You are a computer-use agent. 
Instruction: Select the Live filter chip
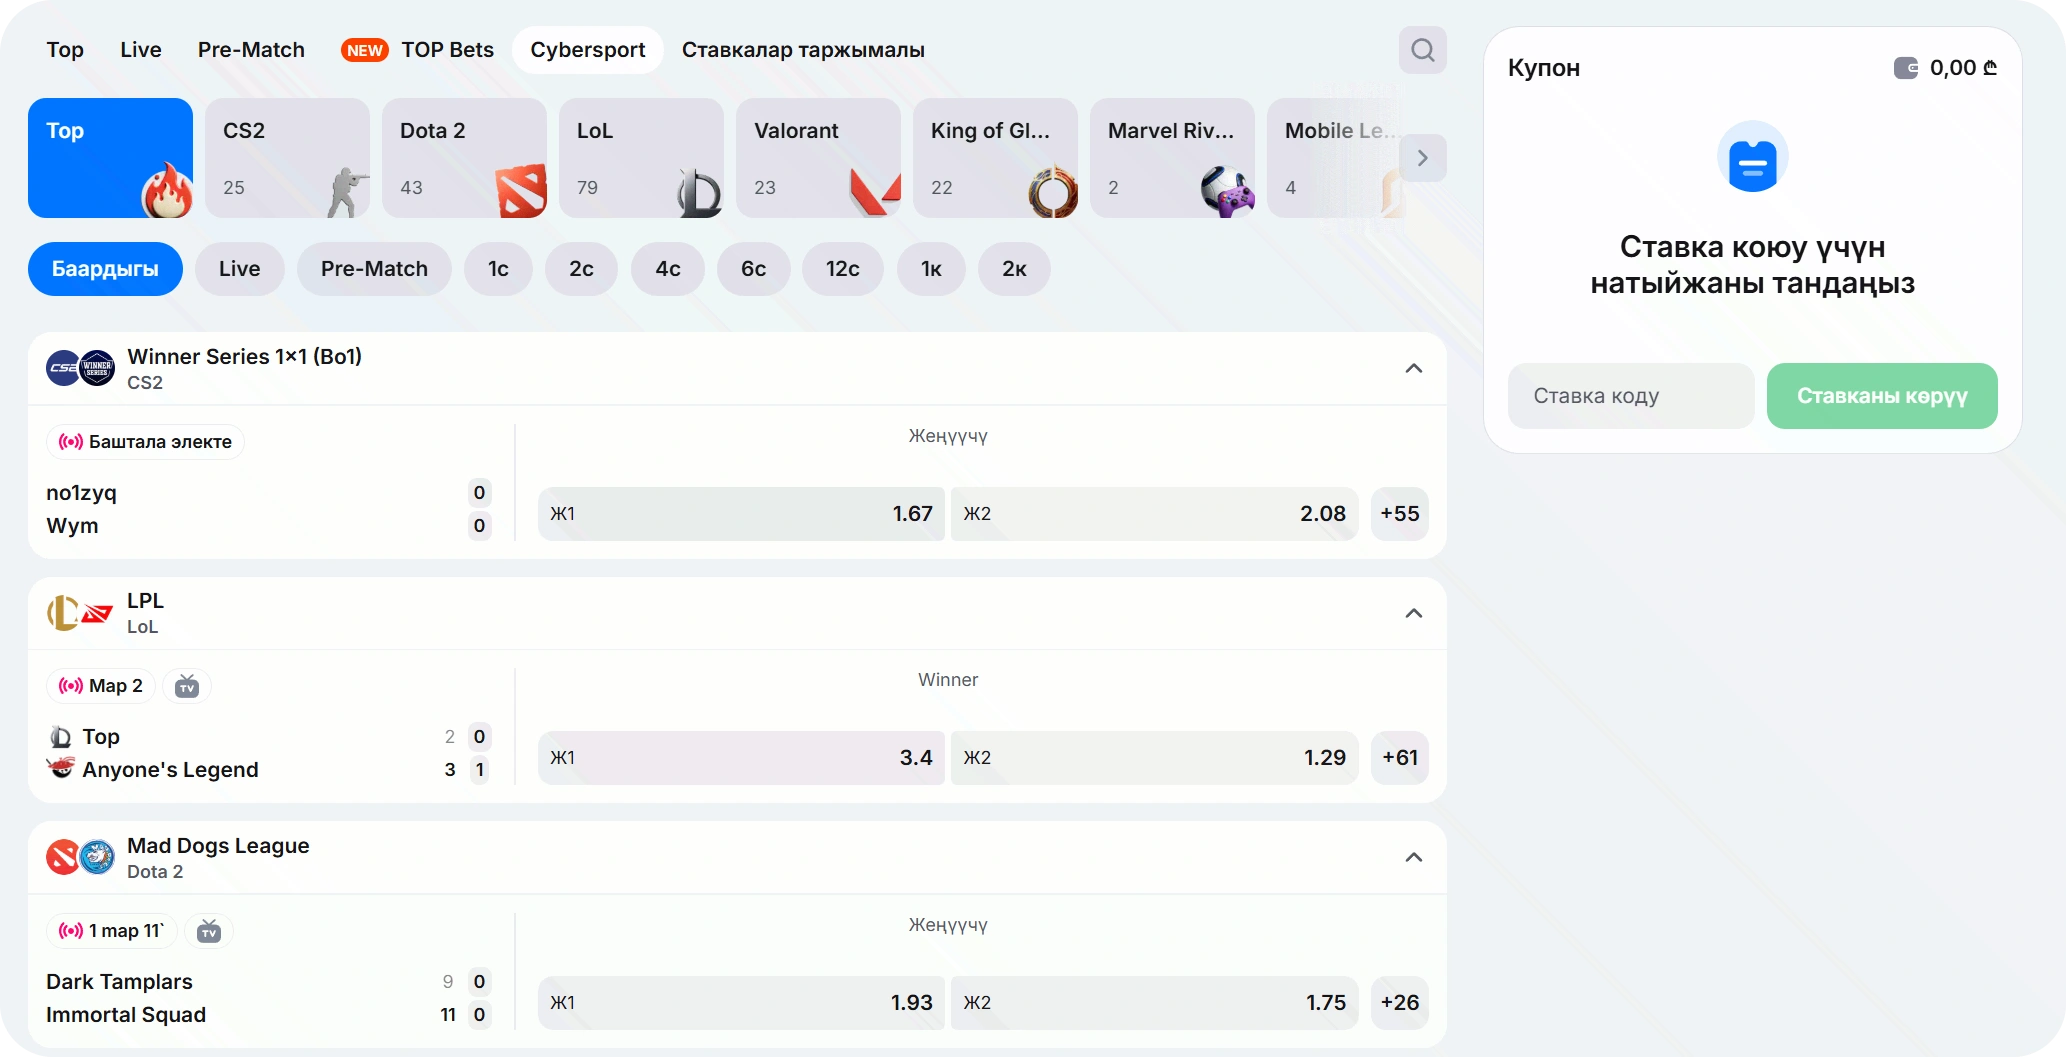(x=240, y=269)
